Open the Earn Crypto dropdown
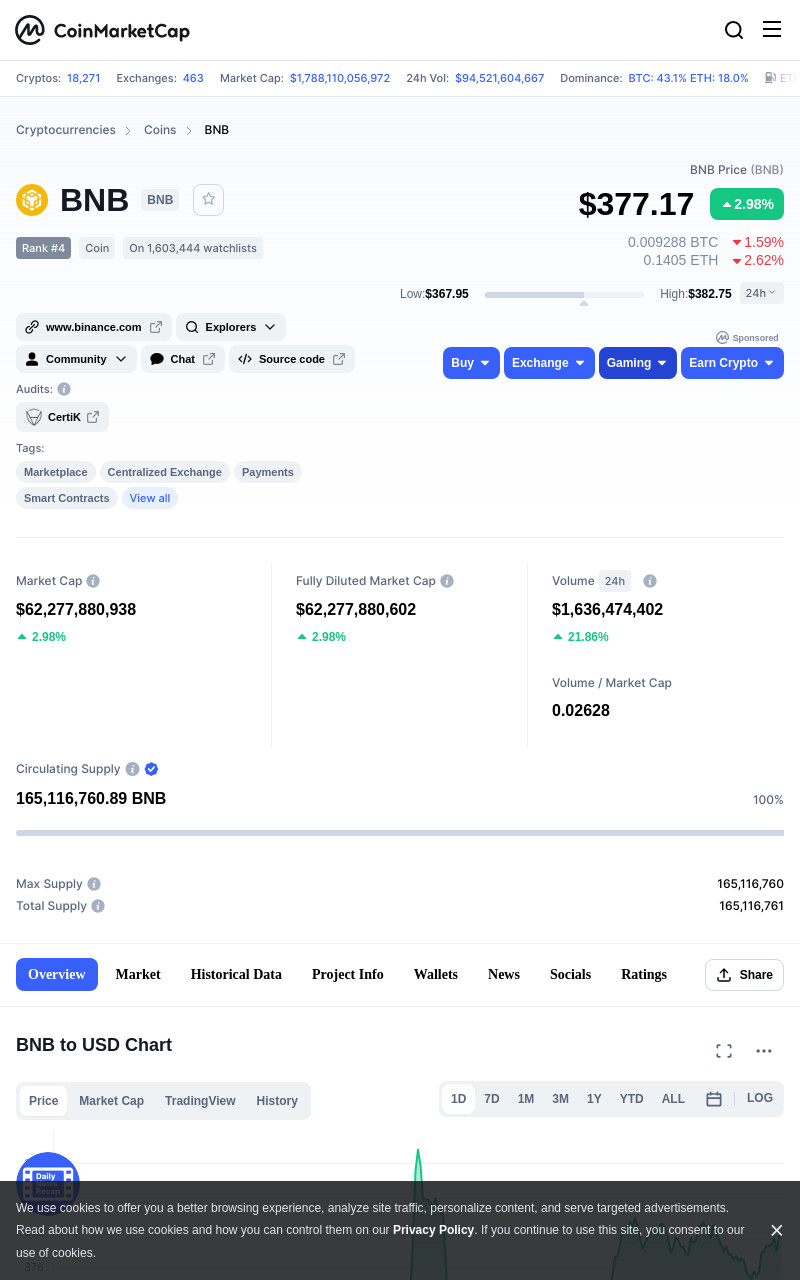This screenshot has height=1280, width=800. [x=732, y=363]
